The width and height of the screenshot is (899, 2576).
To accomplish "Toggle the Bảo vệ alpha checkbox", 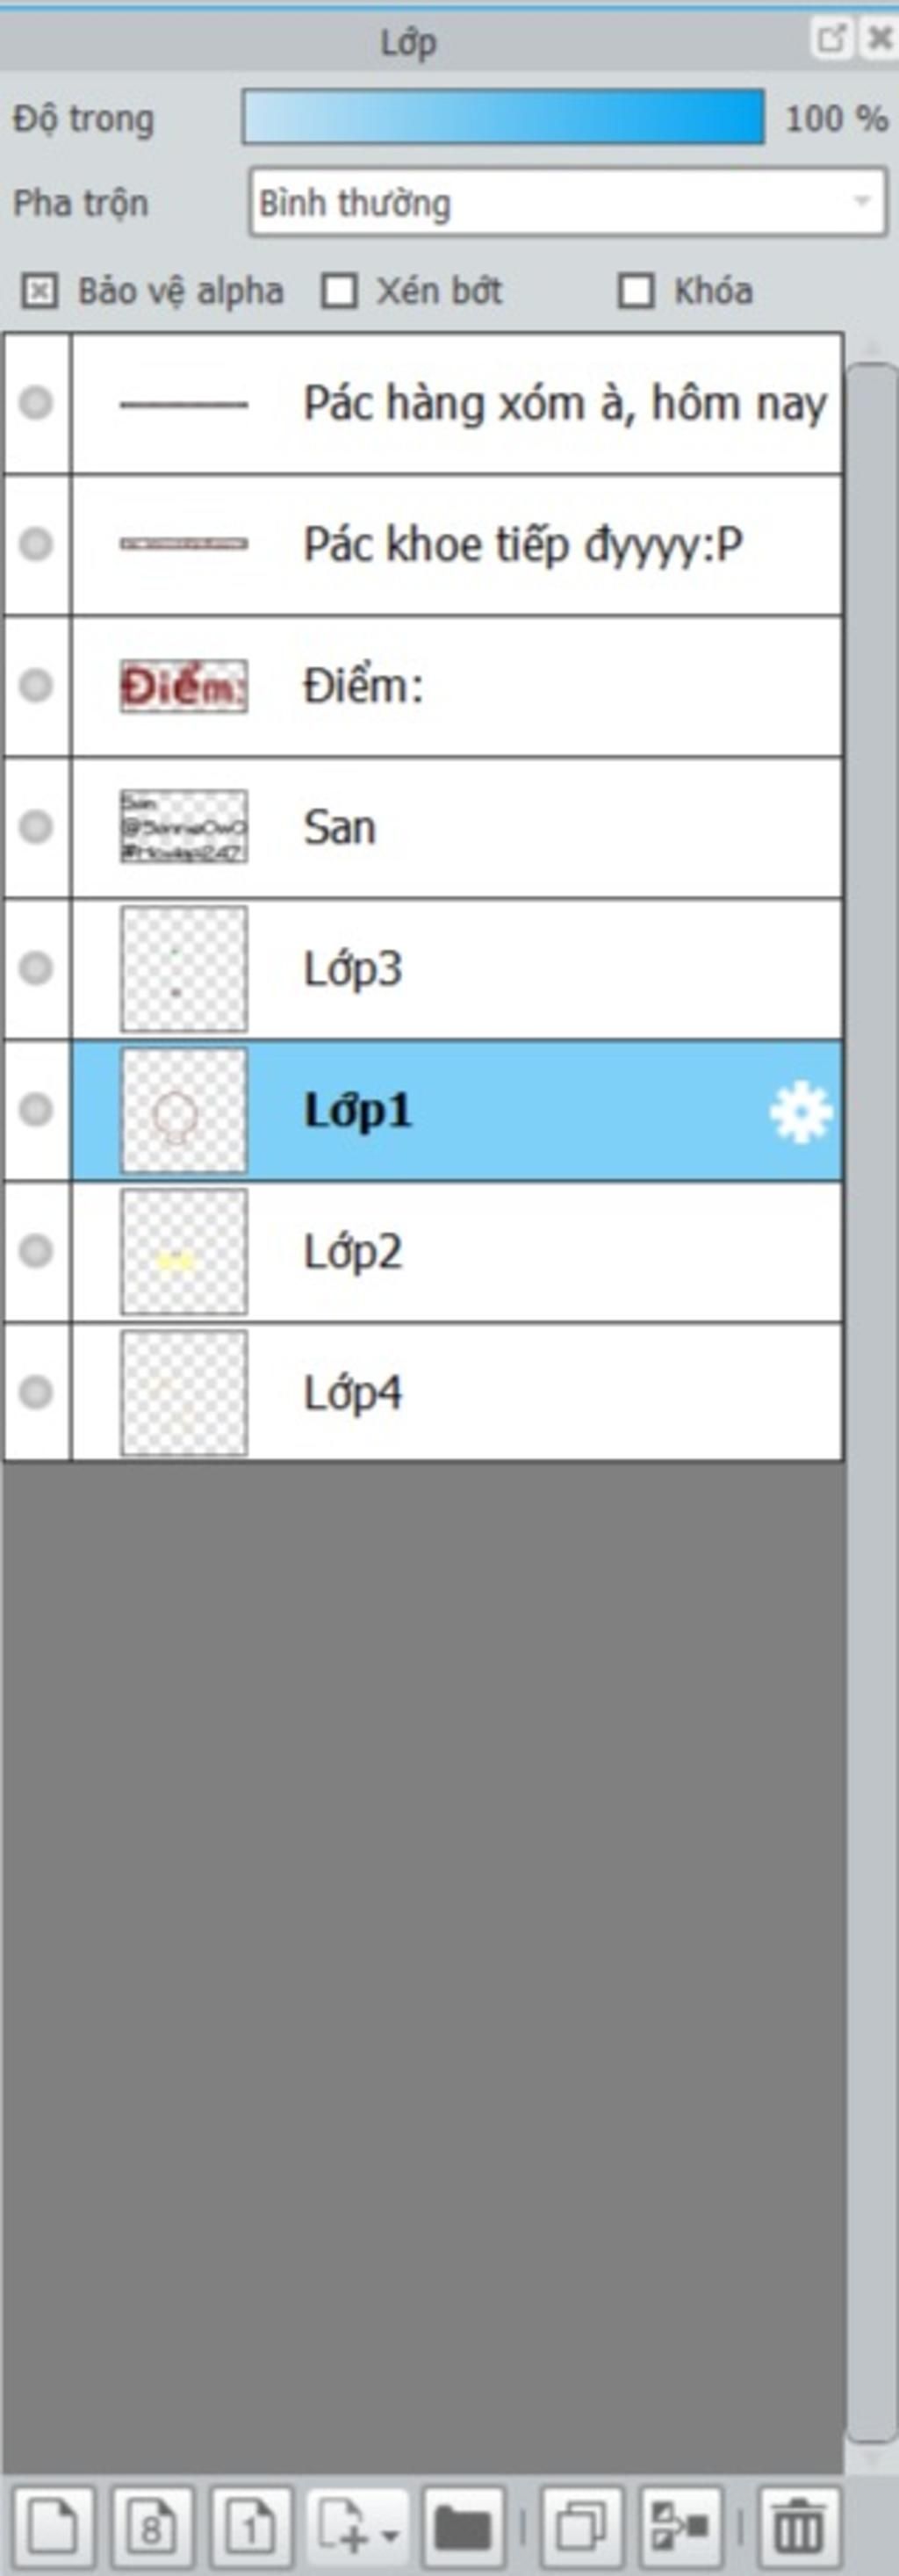I will (39, 292).
